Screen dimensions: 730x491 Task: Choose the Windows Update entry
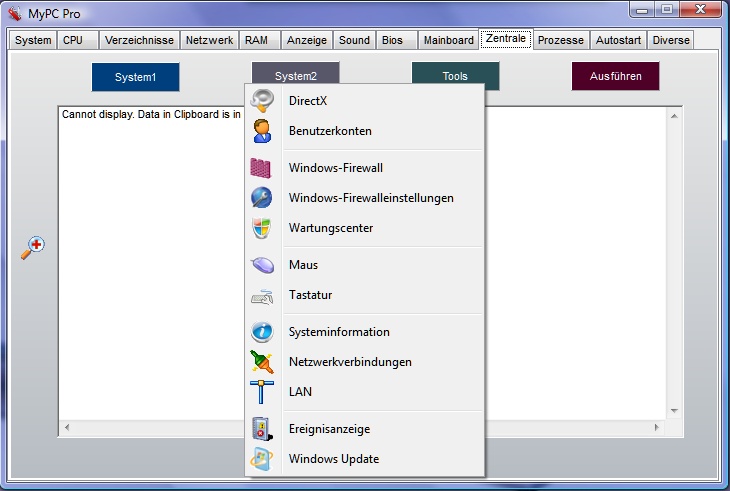365,459
